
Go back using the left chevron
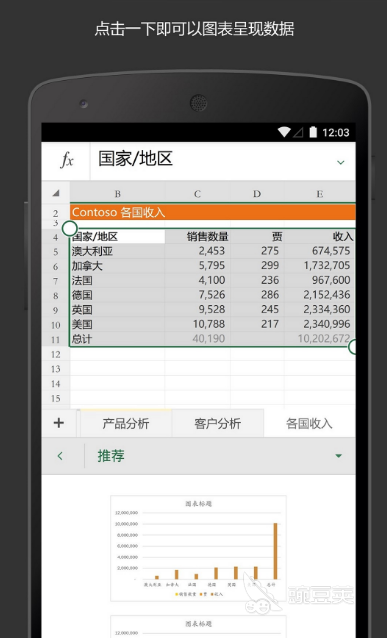[60, 456]
